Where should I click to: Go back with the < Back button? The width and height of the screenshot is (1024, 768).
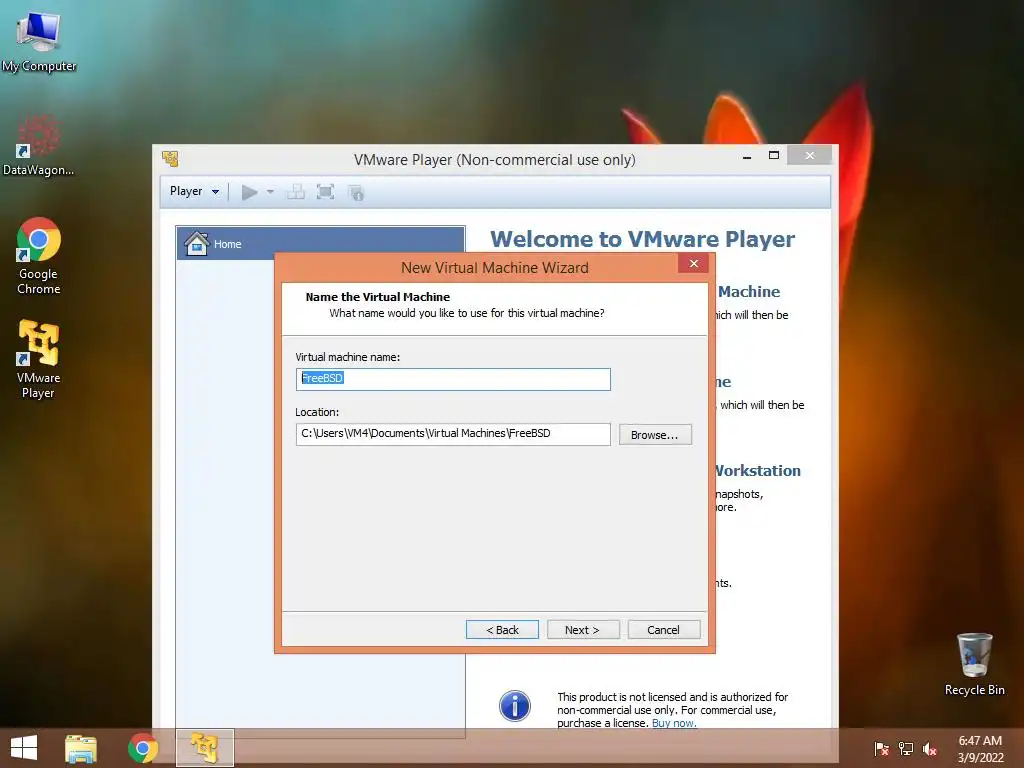[502, 630]
